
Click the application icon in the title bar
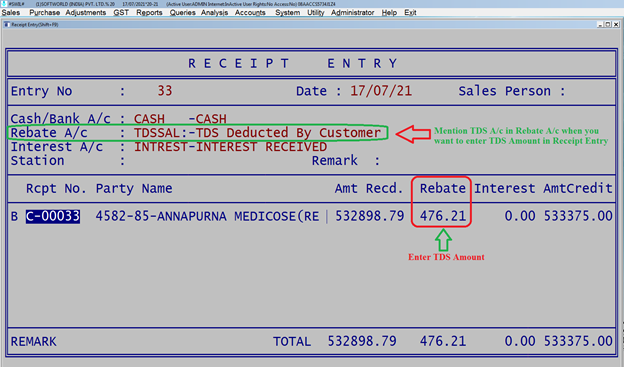tap(4, 4)
